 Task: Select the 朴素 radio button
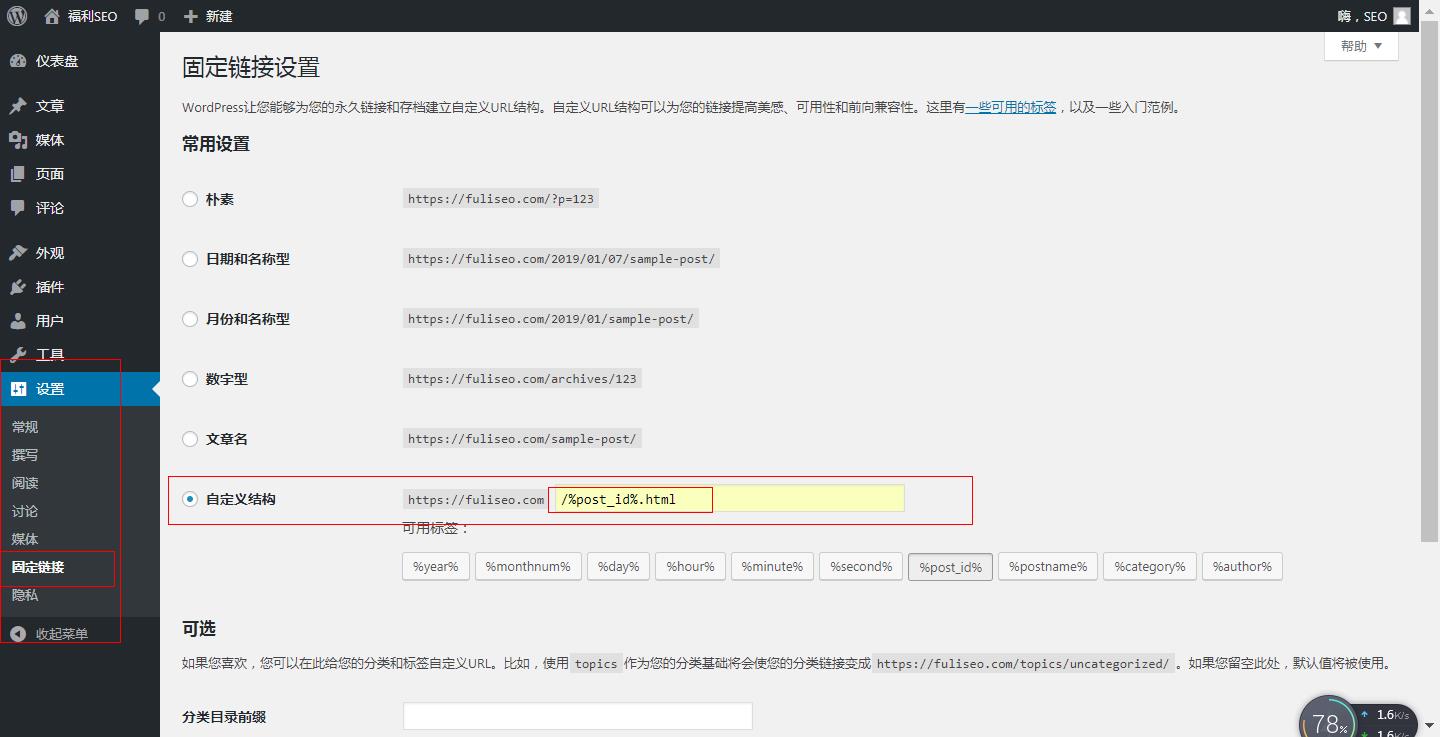[x=190, y=199]
